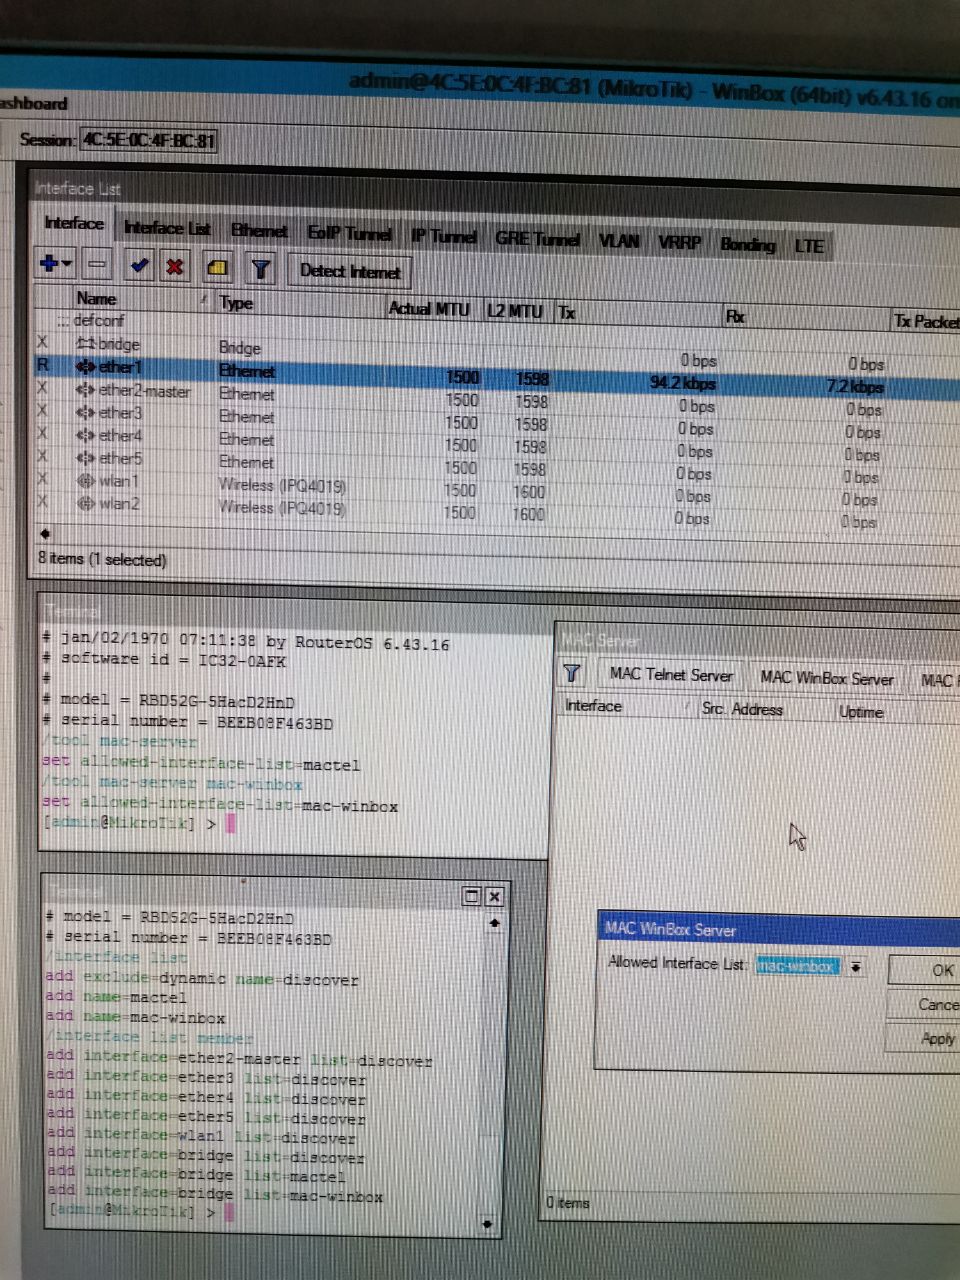Click the Detect Internet button
The height and width of the screenshot is (1280, 960).
click(x=349, y=271)
